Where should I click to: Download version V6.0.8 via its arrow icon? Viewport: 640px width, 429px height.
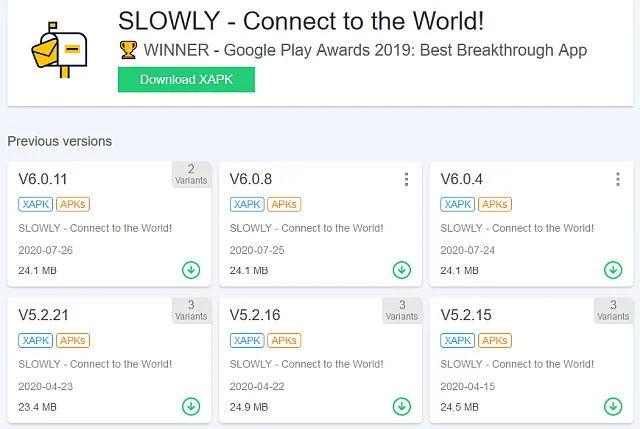point(402,270)
